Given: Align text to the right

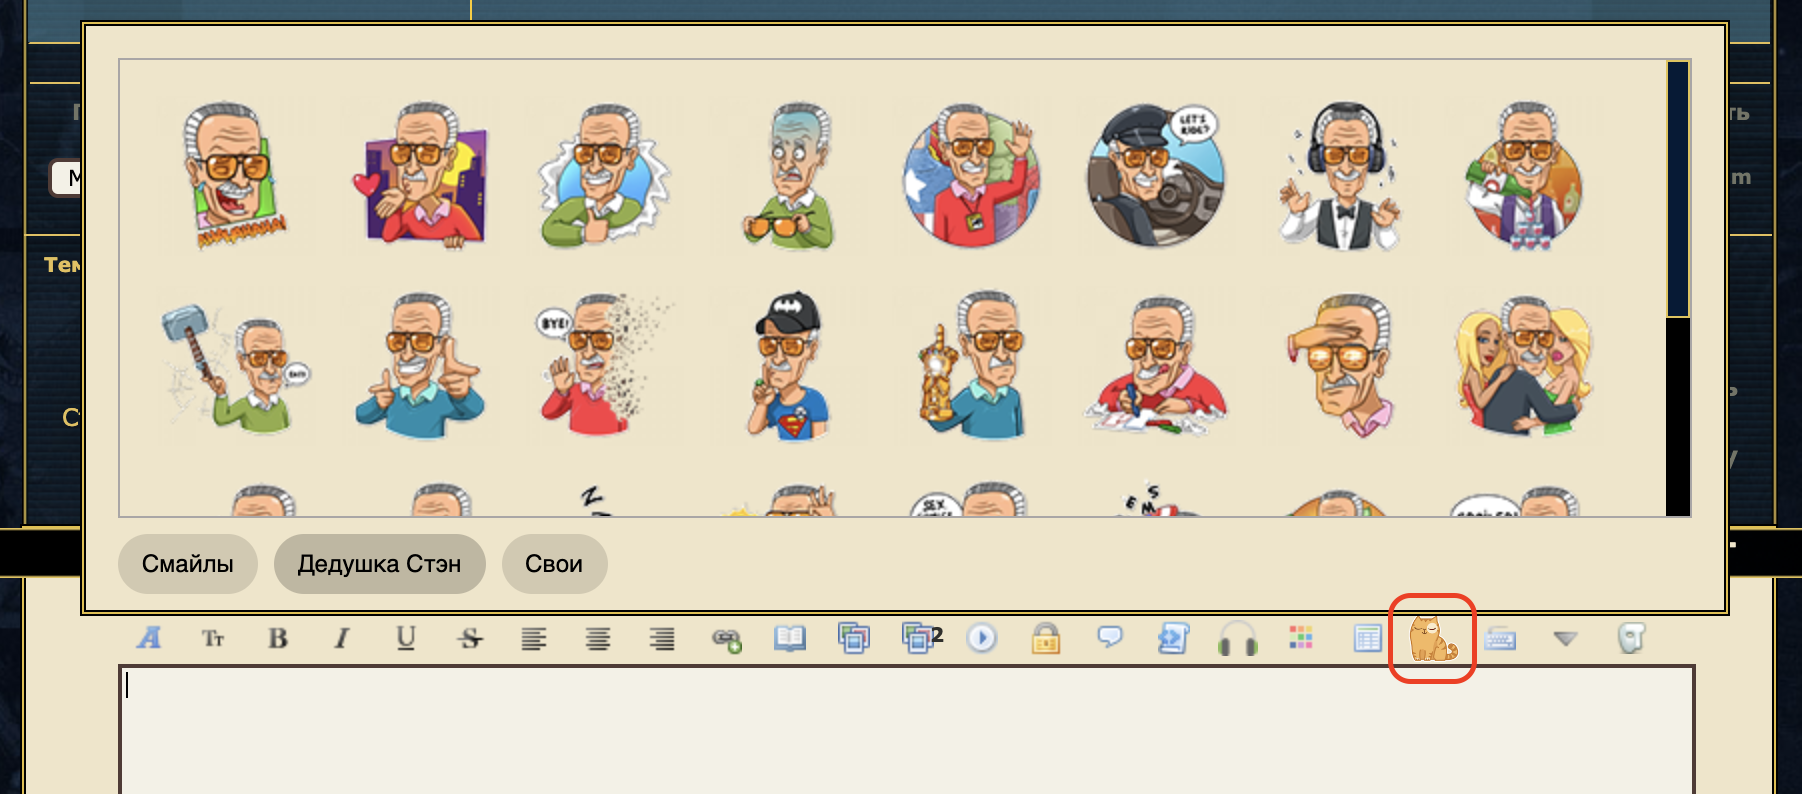Looking at the screenshot, I should tap(662, 638).
